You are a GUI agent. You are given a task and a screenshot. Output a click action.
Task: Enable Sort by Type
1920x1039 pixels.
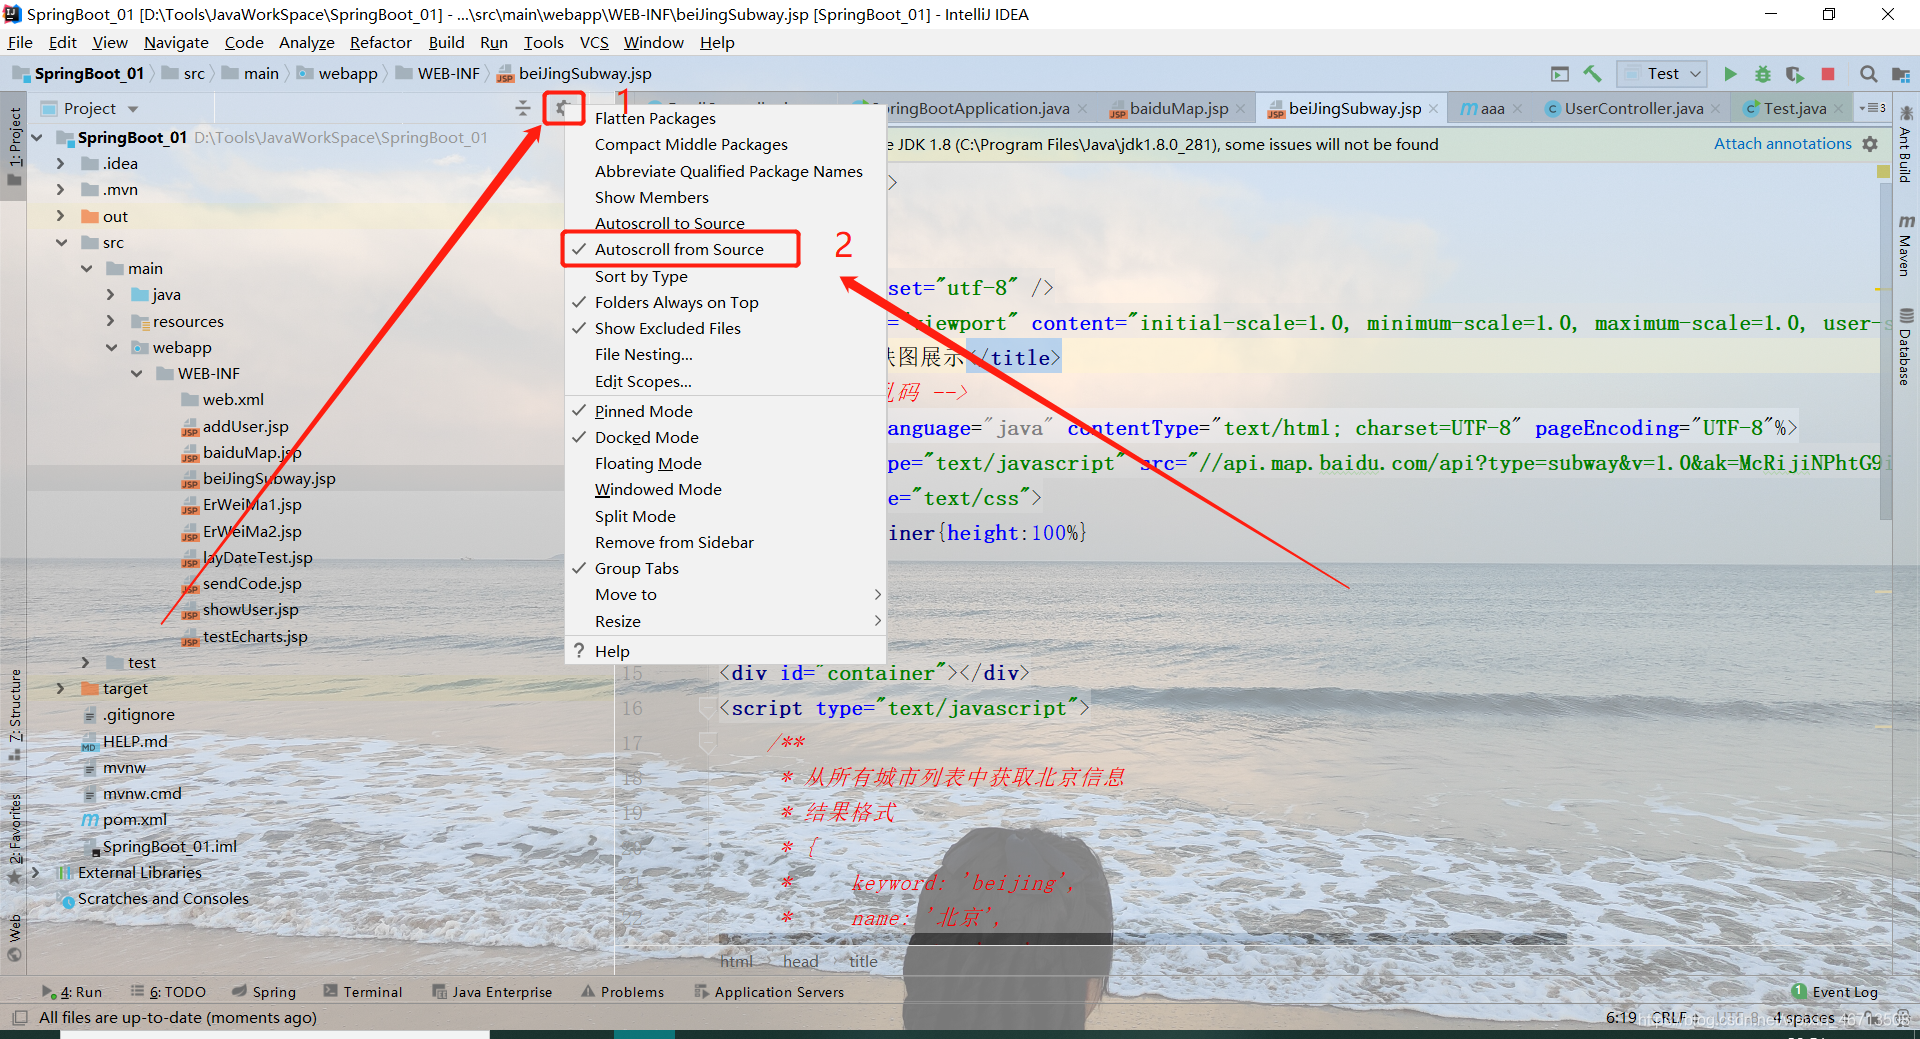(725, 276)
